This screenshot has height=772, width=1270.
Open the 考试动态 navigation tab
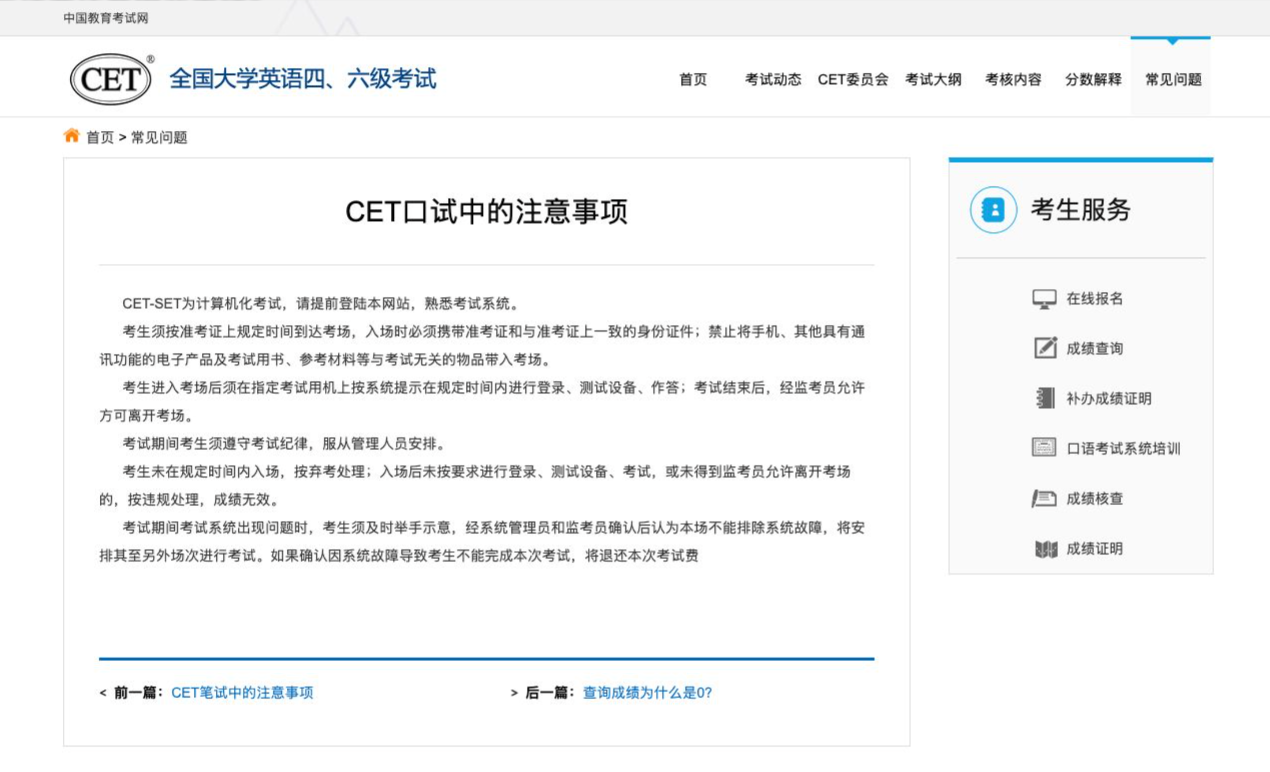point(773,80)
